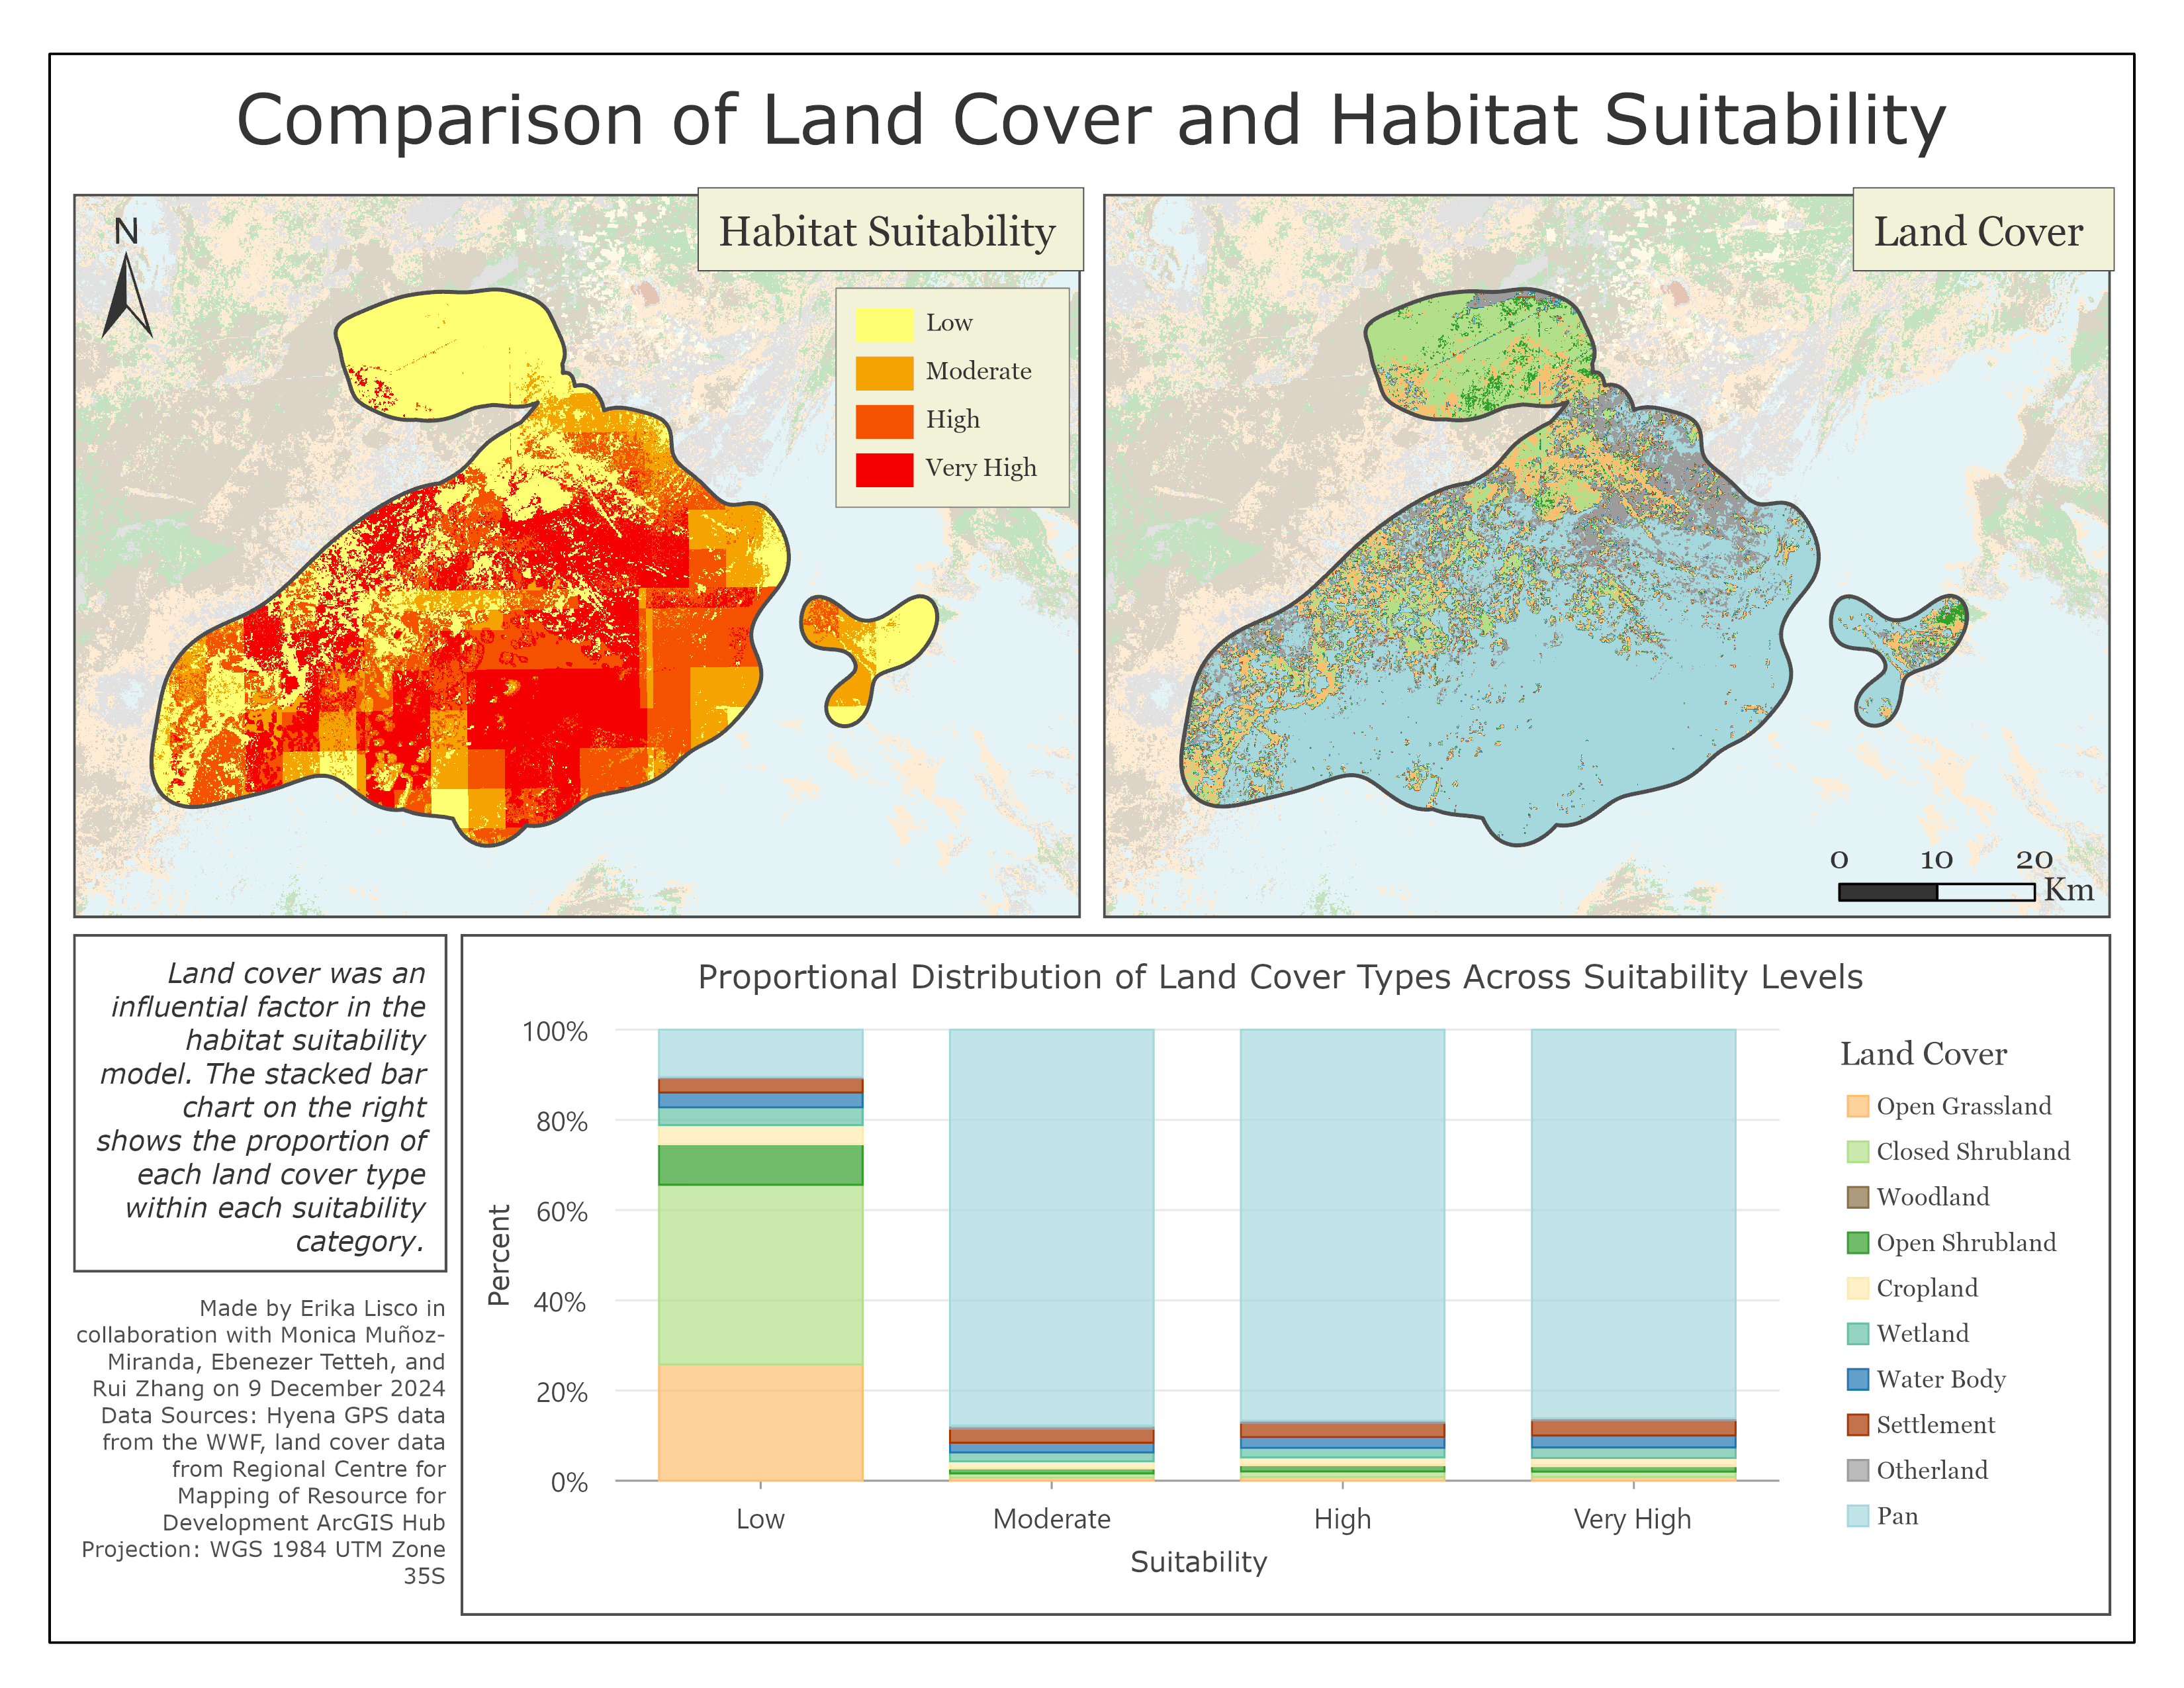2184x1688 pixels.
Task: Select Open Shrubland legend marker
Action: click(x=1857, y=1243)
